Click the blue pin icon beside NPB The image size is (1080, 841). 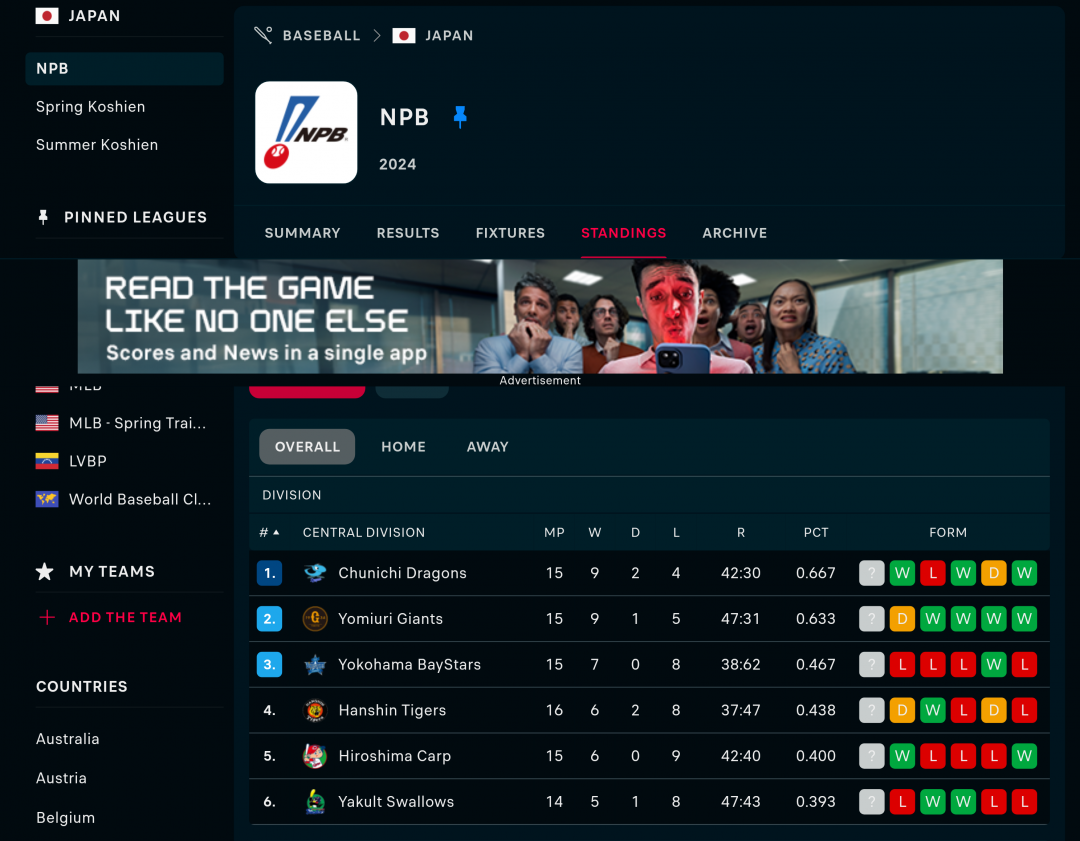pos(460,117)
